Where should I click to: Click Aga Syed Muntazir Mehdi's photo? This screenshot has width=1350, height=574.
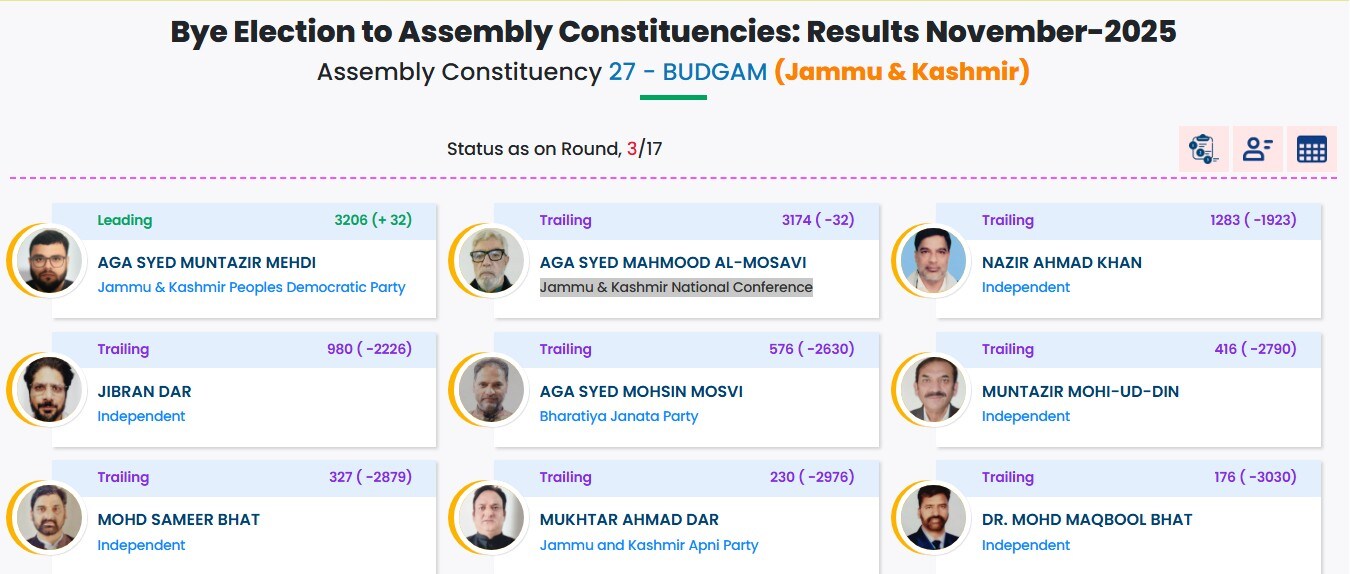50,260
